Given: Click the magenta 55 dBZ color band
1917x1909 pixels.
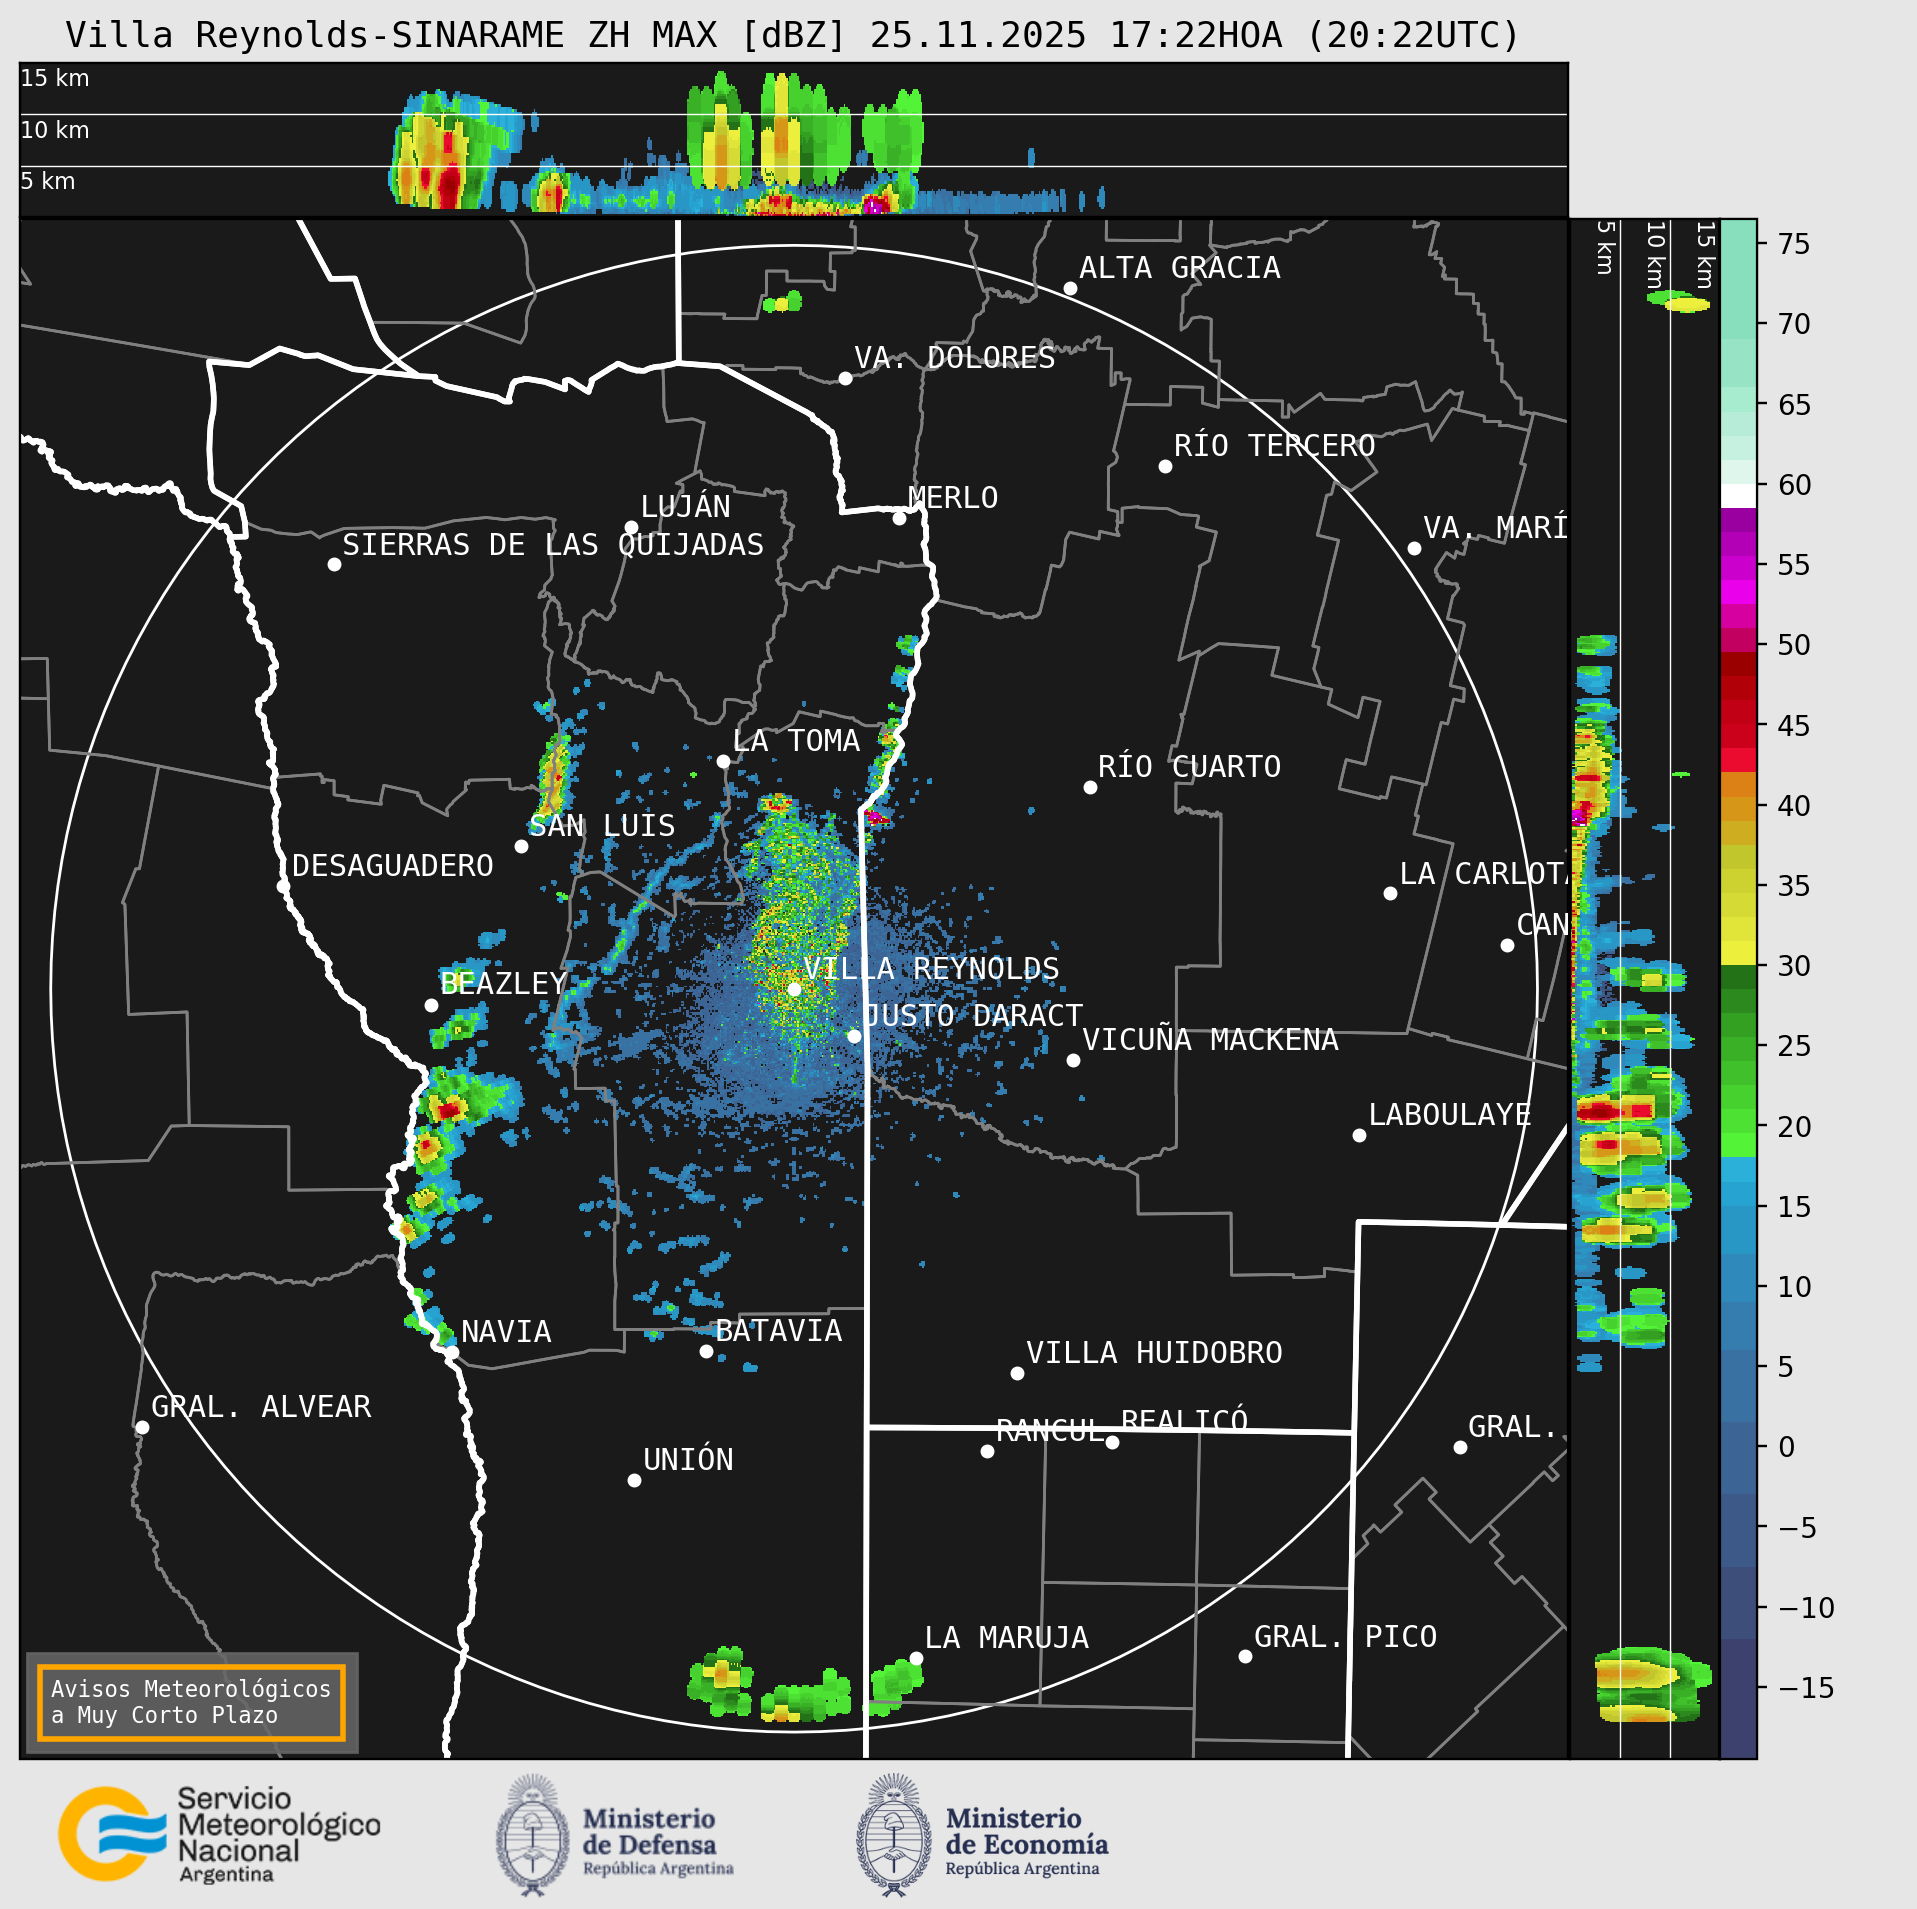Looking at the screenshot, I should tap(1738, 568).
